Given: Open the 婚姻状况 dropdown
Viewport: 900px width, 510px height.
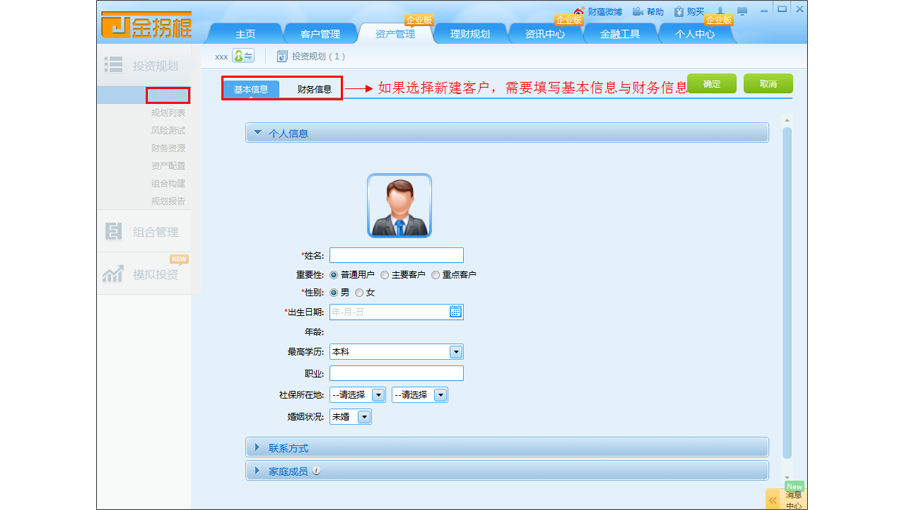Looking at the screenshot, I should coord(364,417).
